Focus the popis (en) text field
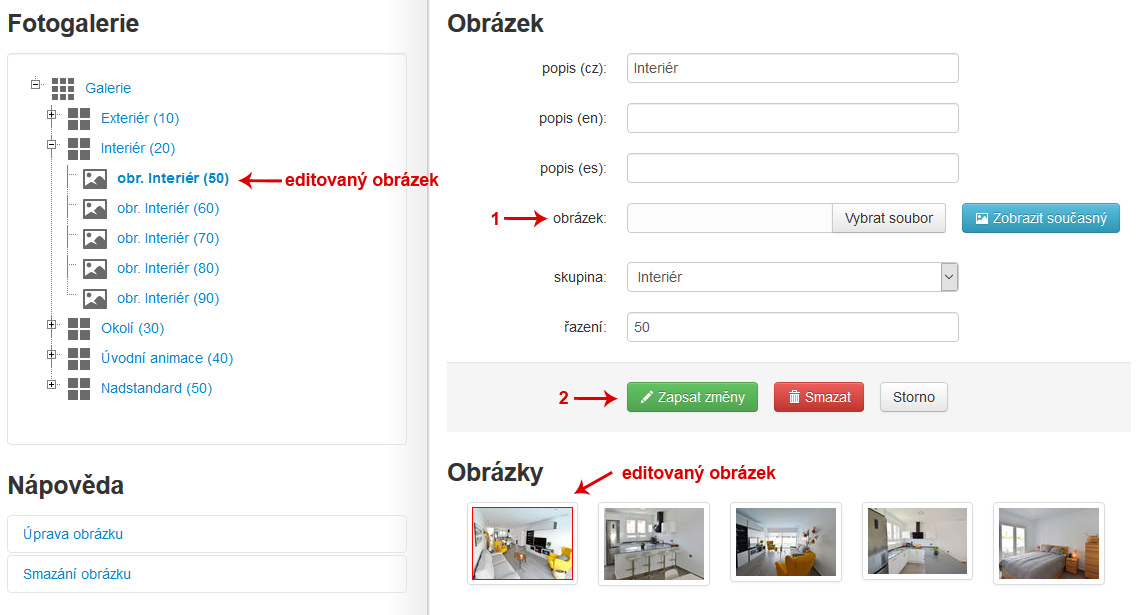 tap(792, 118)
